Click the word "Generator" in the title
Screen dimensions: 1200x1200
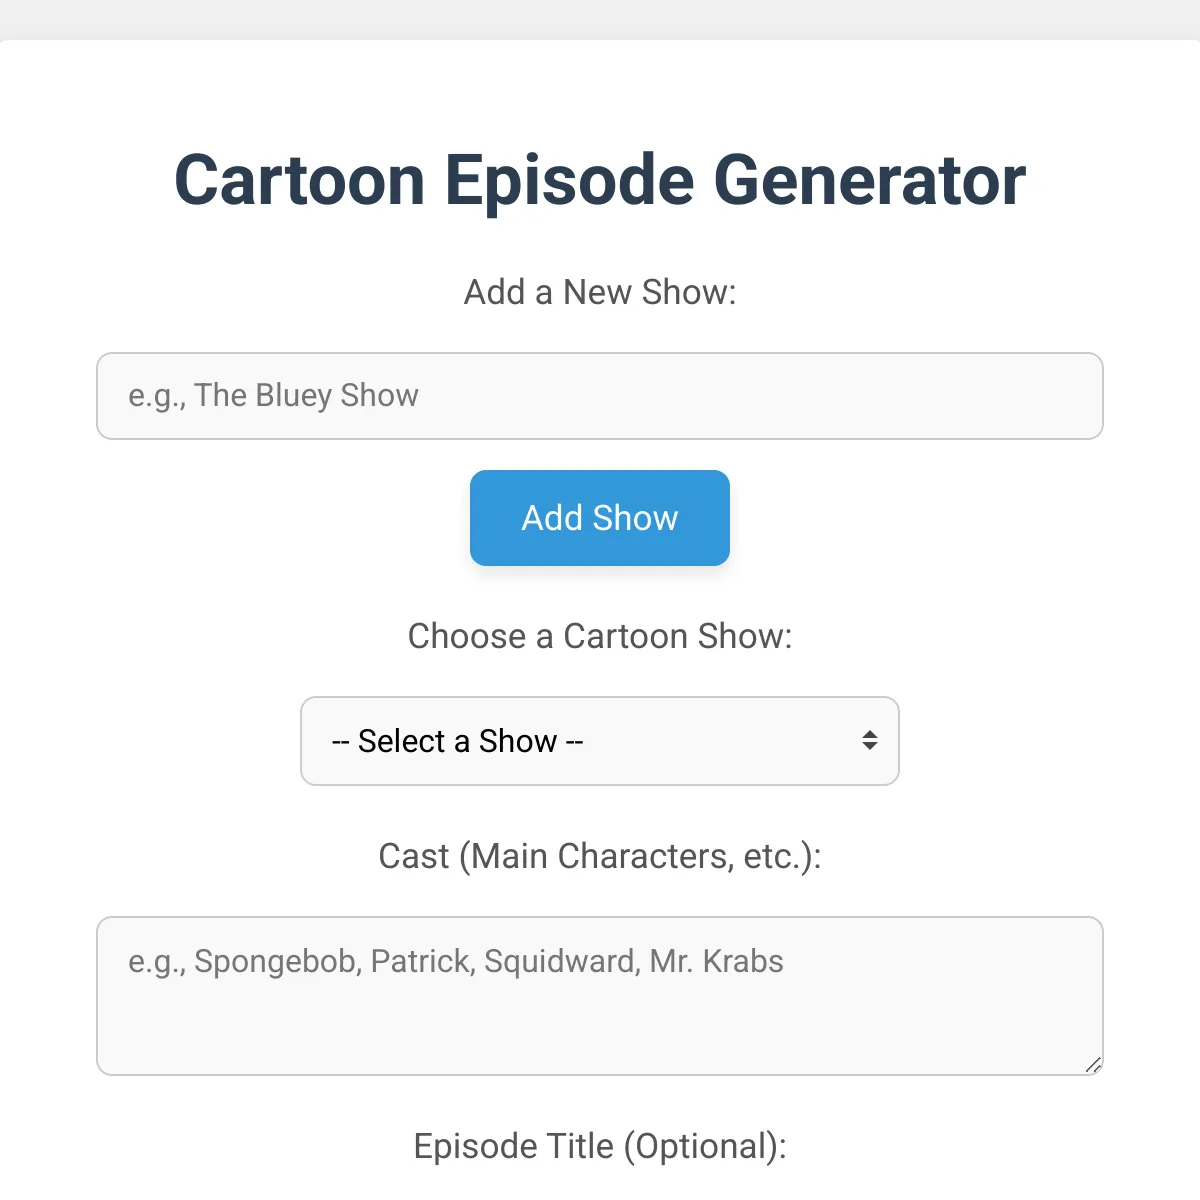pos(869,180)
